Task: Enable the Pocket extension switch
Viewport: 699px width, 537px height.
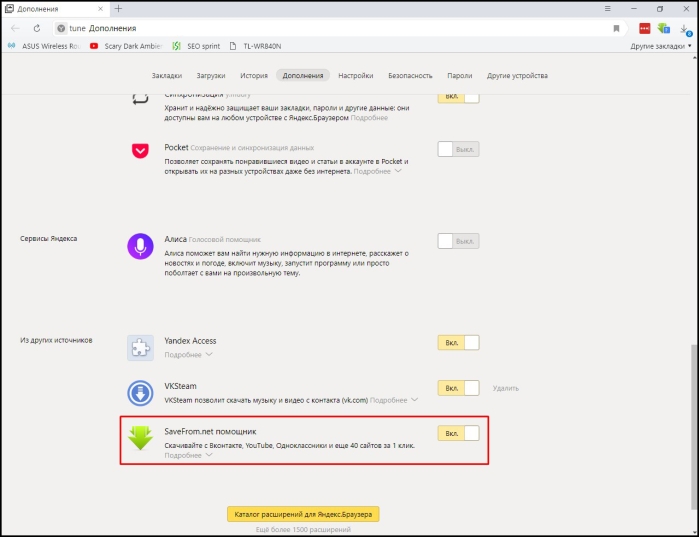Action: 458,149
